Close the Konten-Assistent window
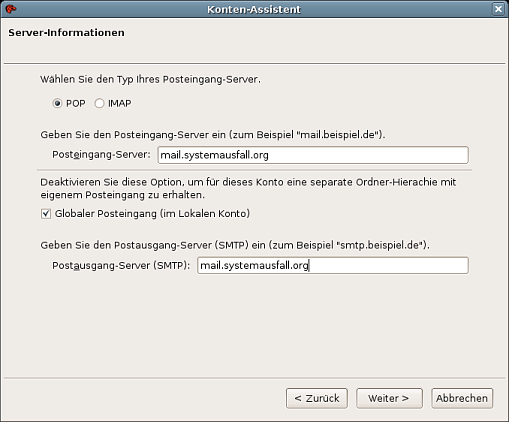This screenshot has height=422, width=509. click(498, 9)
